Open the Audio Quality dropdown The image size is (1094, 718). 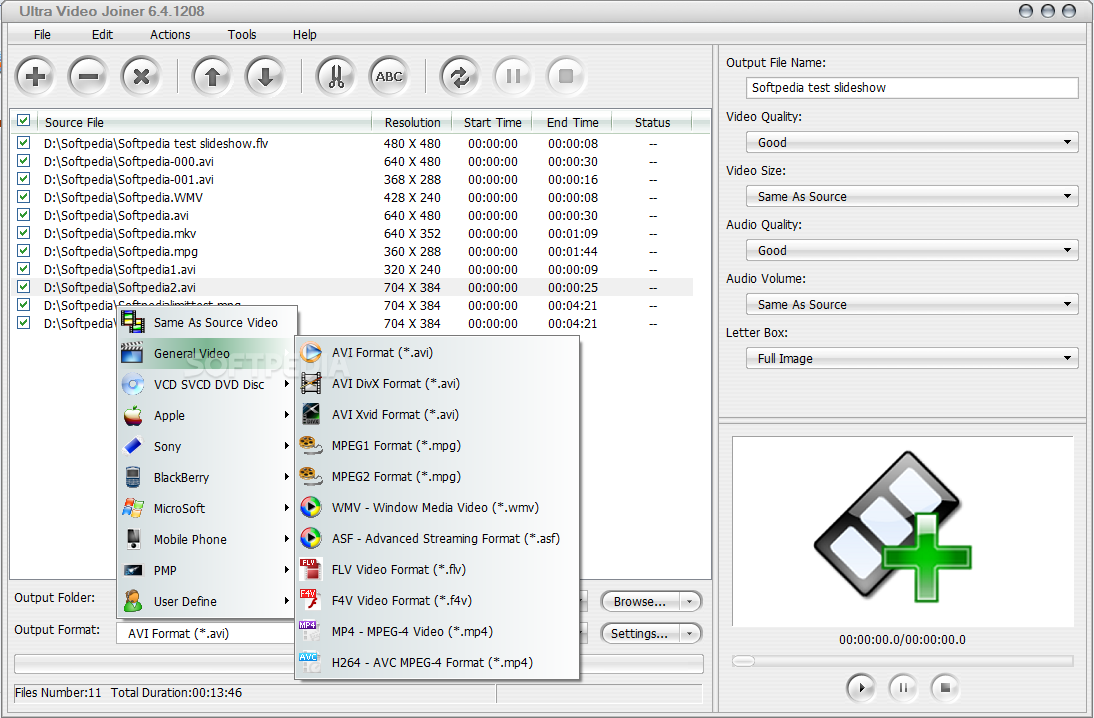click(912, 250)
